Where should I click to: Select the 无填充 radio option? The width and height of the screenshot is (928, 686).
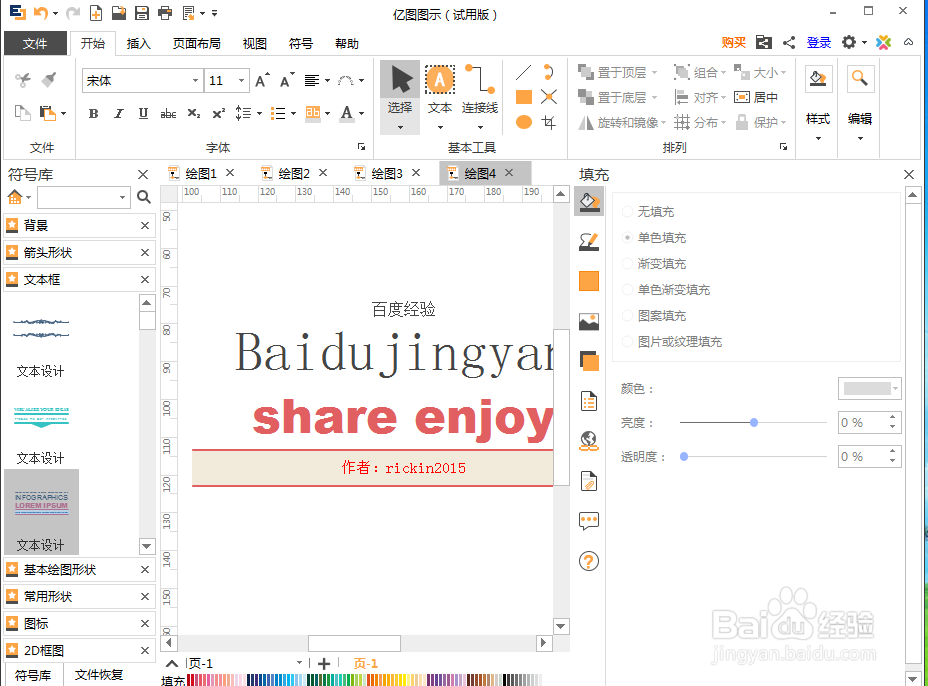[628, 211]
